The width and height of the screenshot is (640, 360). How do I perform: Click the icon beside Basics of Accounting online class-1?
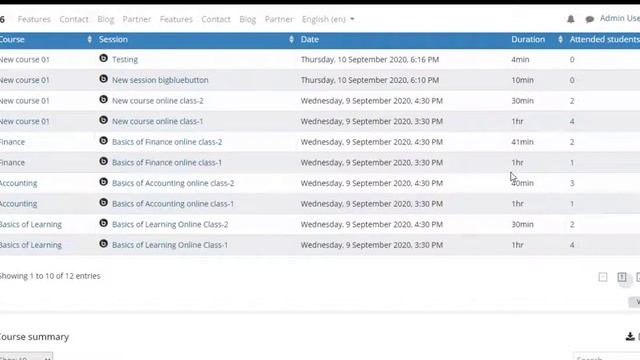click(x=104, y=202)
